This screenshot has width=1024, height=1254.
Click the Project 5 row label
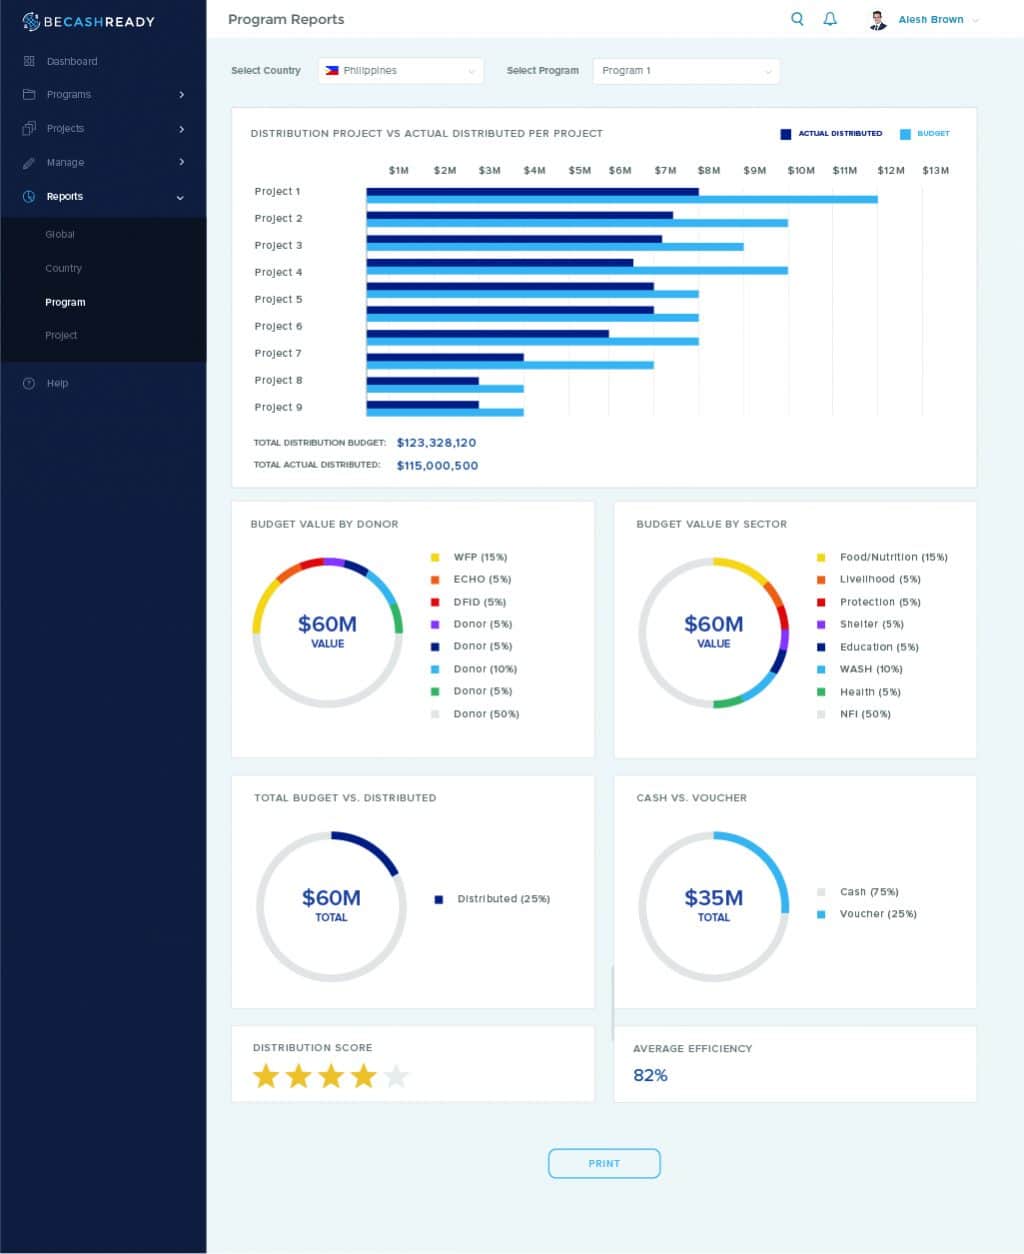point(278,299)
